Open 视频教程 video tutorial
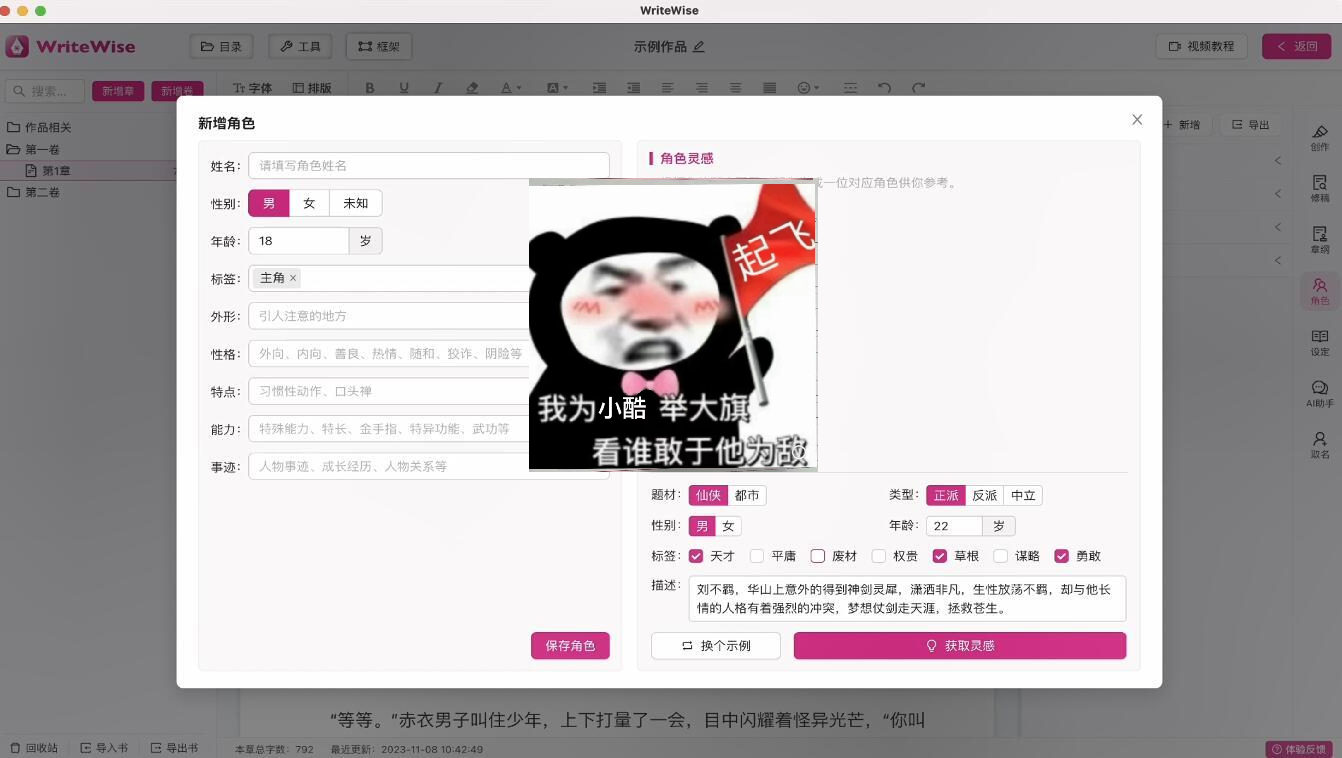Viewport: 1342px width, 758px height. tap(1201, 46)
